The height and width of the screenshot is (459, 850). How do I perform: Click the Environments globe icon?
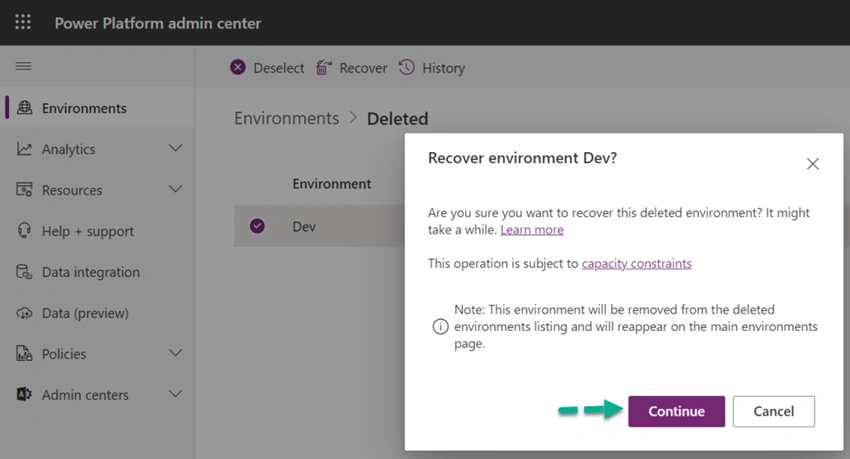point(24,107)
